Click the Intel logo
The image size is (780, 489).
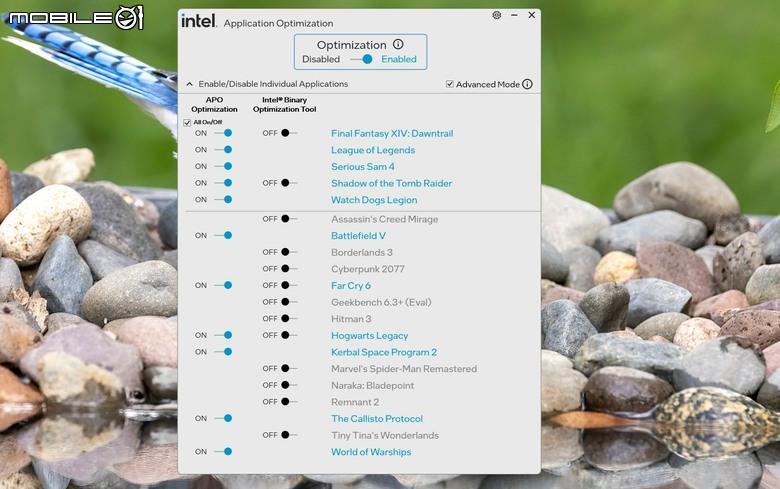click(x=198, y=21)
